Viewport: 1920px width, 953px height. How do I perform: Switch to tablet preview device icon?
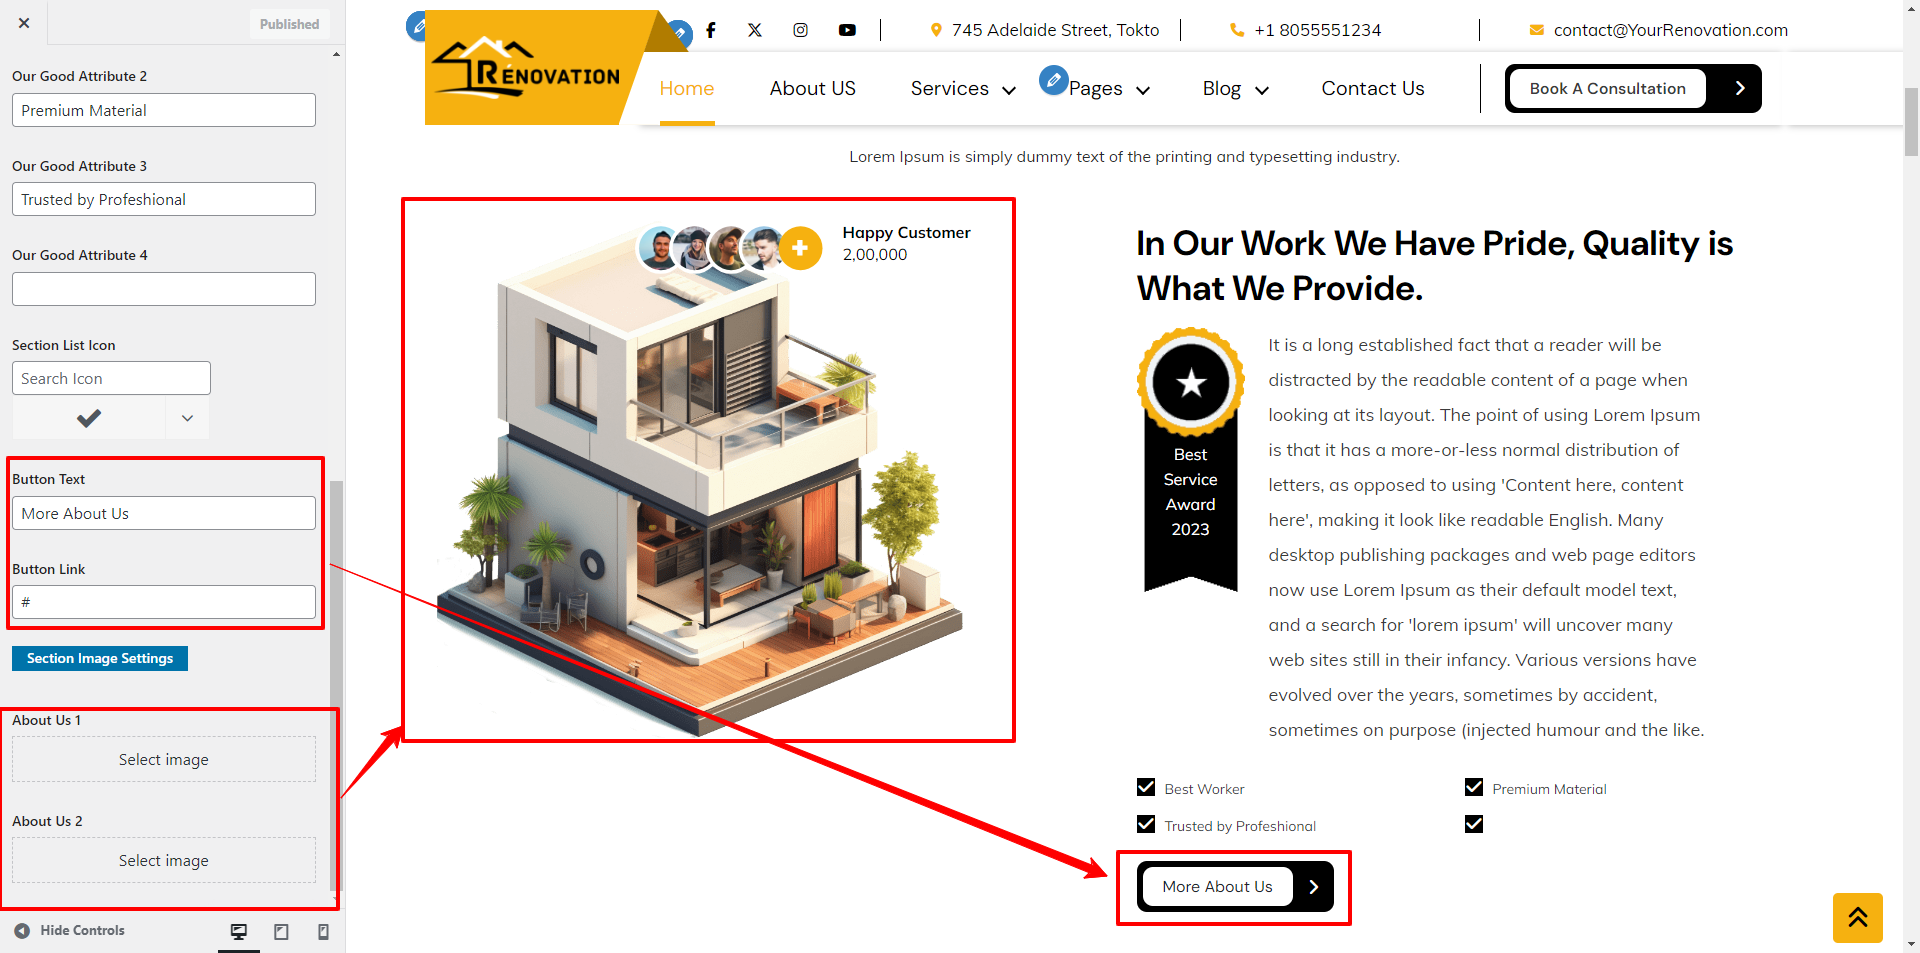[281, 932]
